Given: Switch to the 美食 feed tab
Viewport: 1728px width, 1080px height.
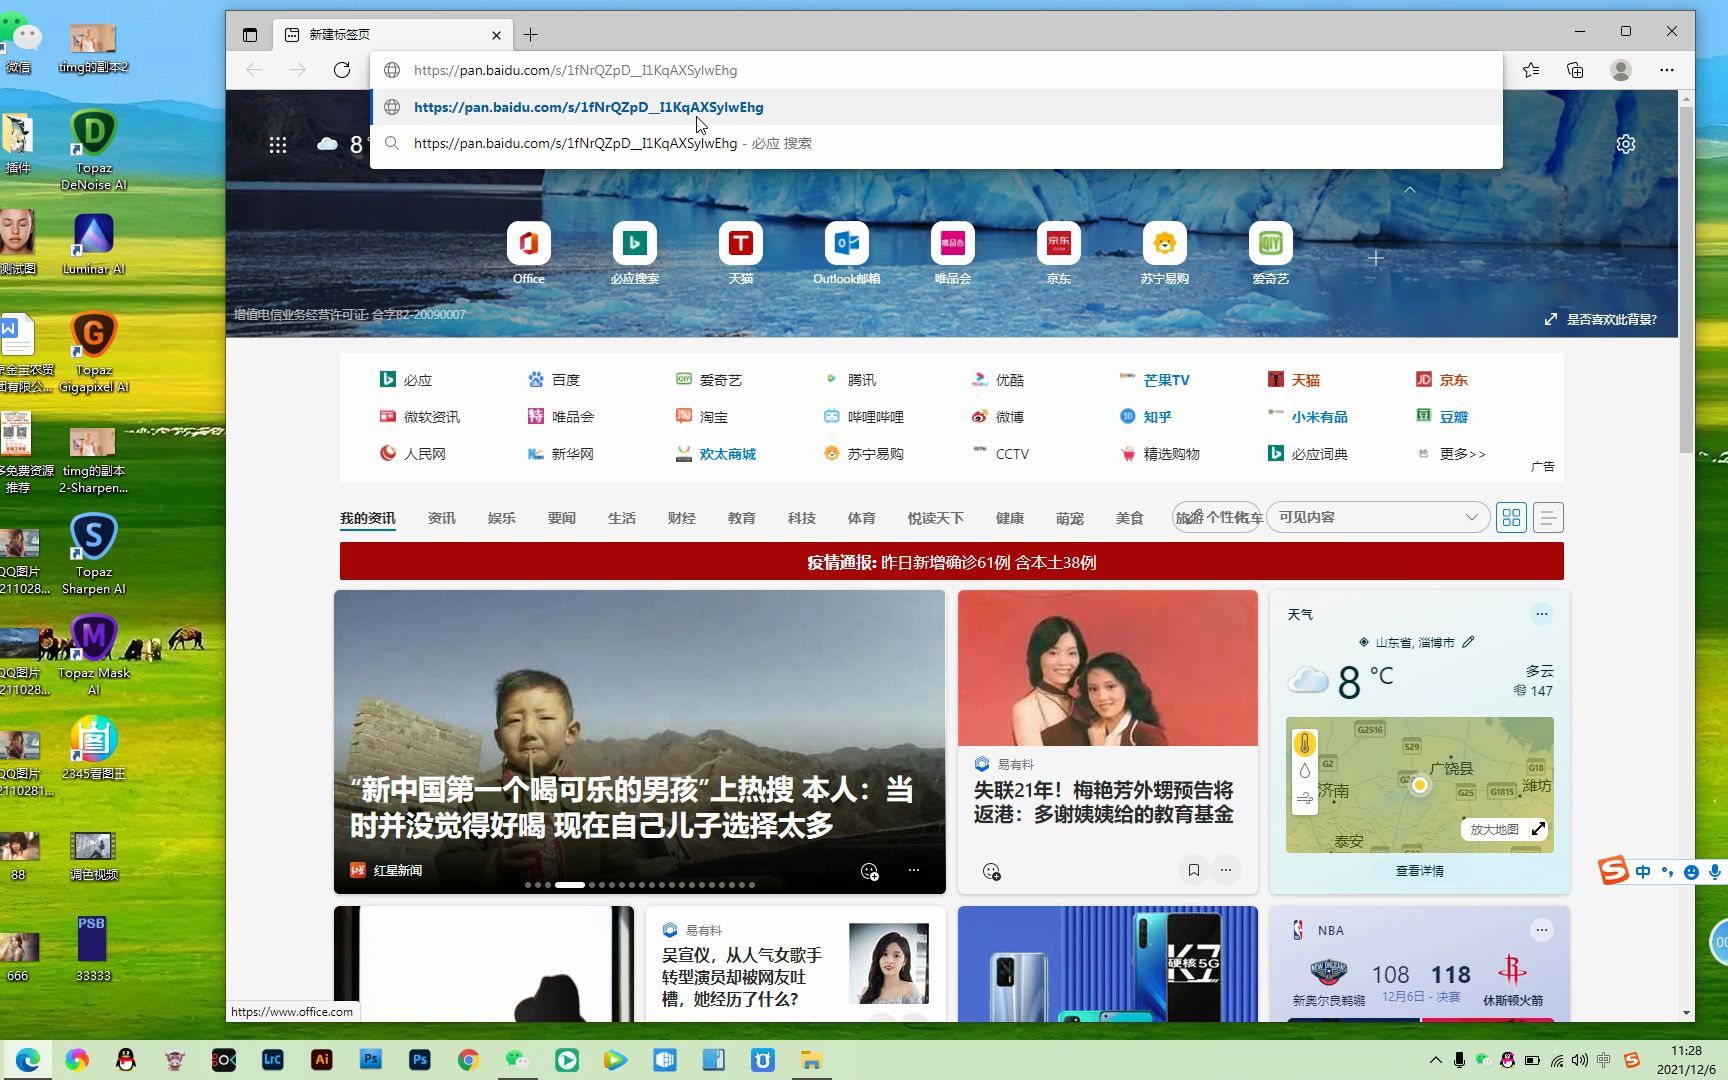Looking at the screenshot, I should 1129,518.
